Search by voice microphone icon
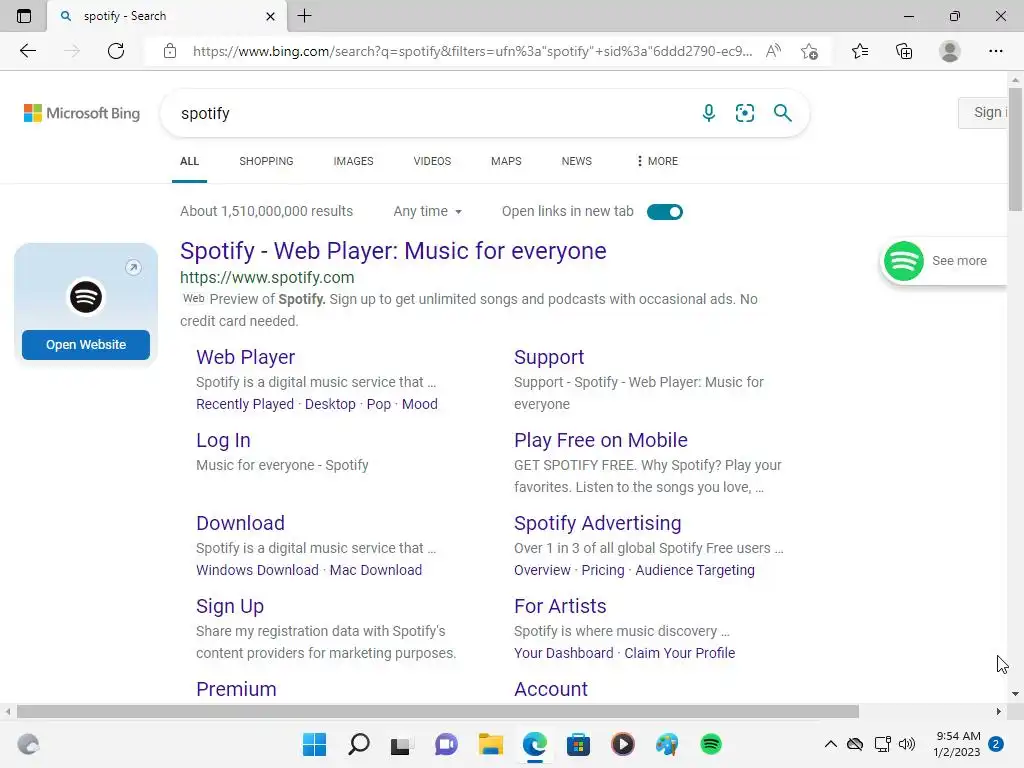 pos(709,113)
